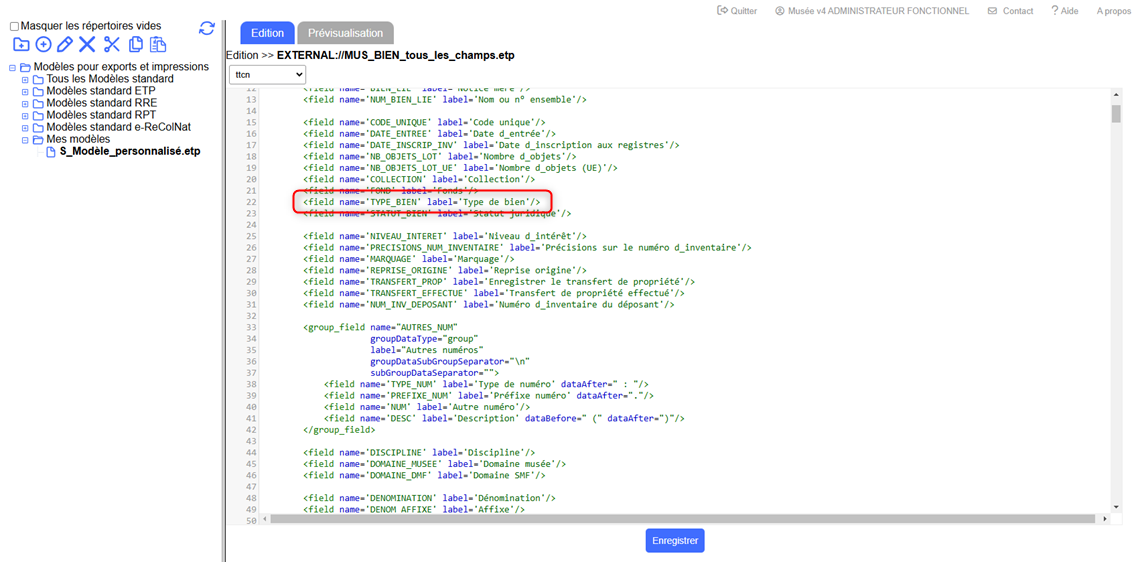Image resolution: width=1138 pixels, height=562 pixels.
Task: Click the add (plus circle) icon
Action: click(x=43, y=45)
